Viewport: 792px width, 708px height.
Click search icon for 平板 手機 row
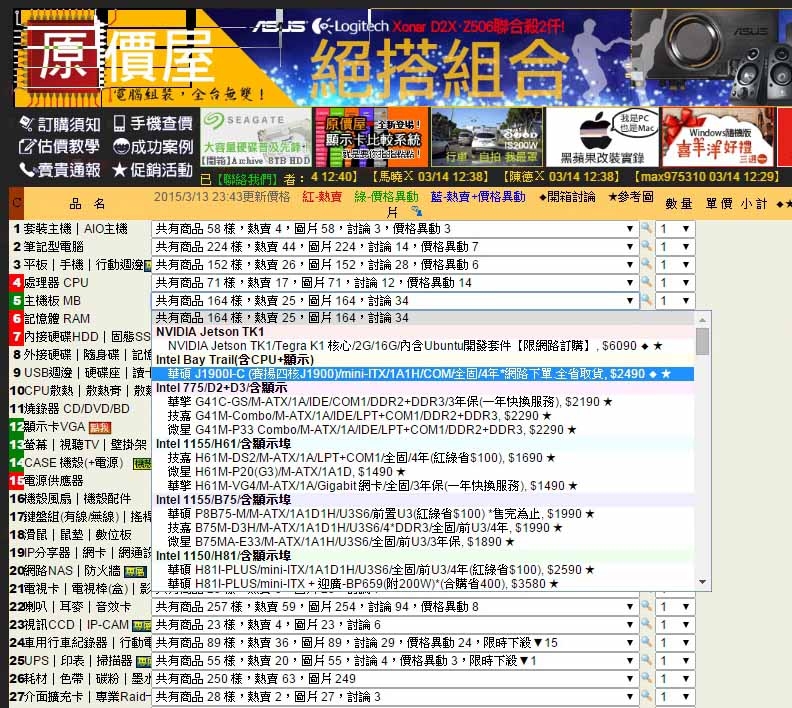pyautogui.click(x=647, y=264)
